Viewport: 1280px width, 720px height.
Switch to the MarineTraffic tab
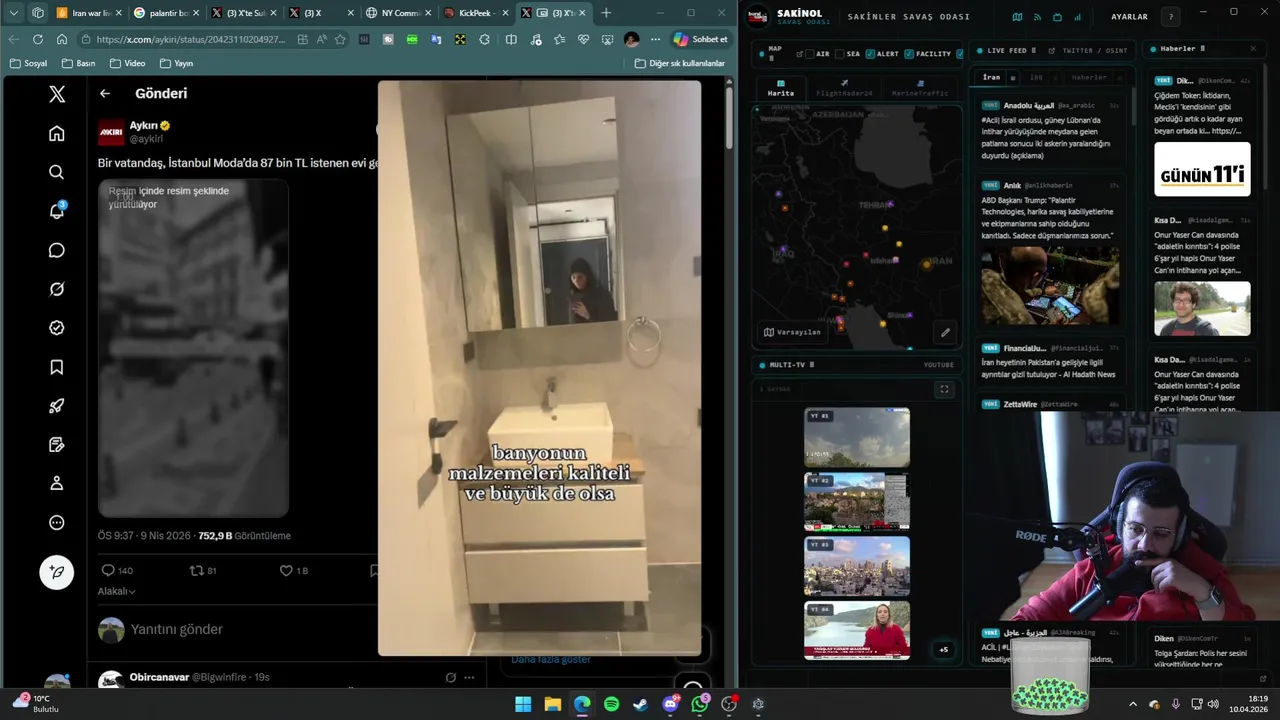[x=920, y=88]
